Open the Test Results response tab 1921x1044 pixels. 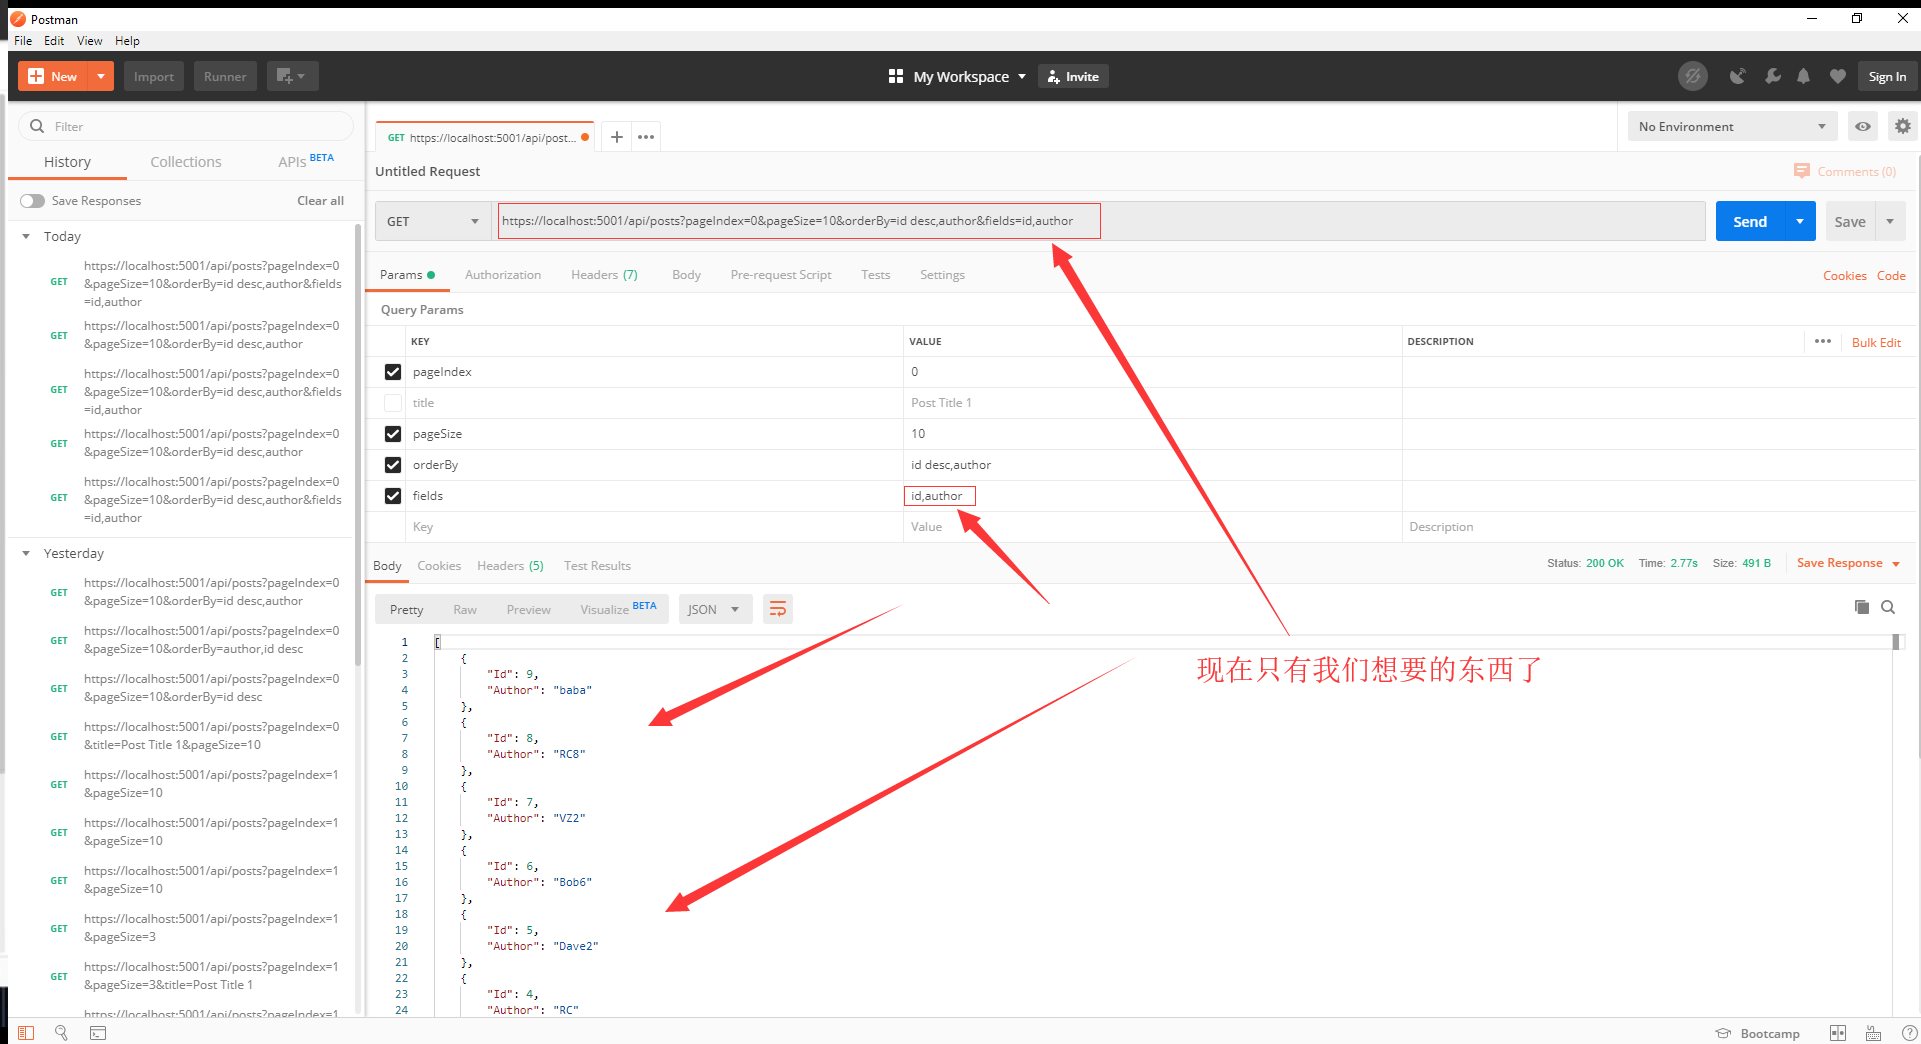(597, 566)
